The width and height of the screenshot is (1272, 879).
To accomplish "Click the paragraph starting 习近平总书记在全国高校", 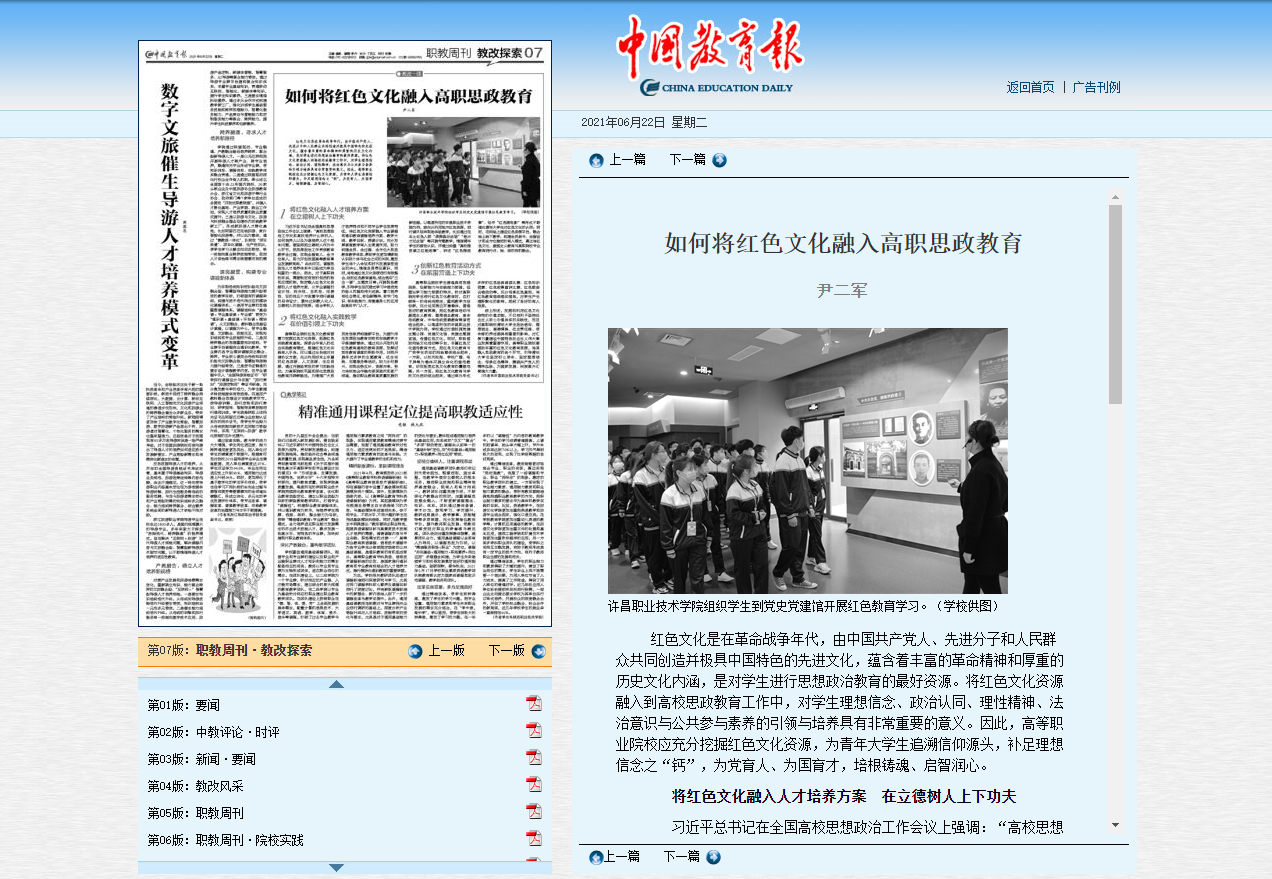I will 867,826.
